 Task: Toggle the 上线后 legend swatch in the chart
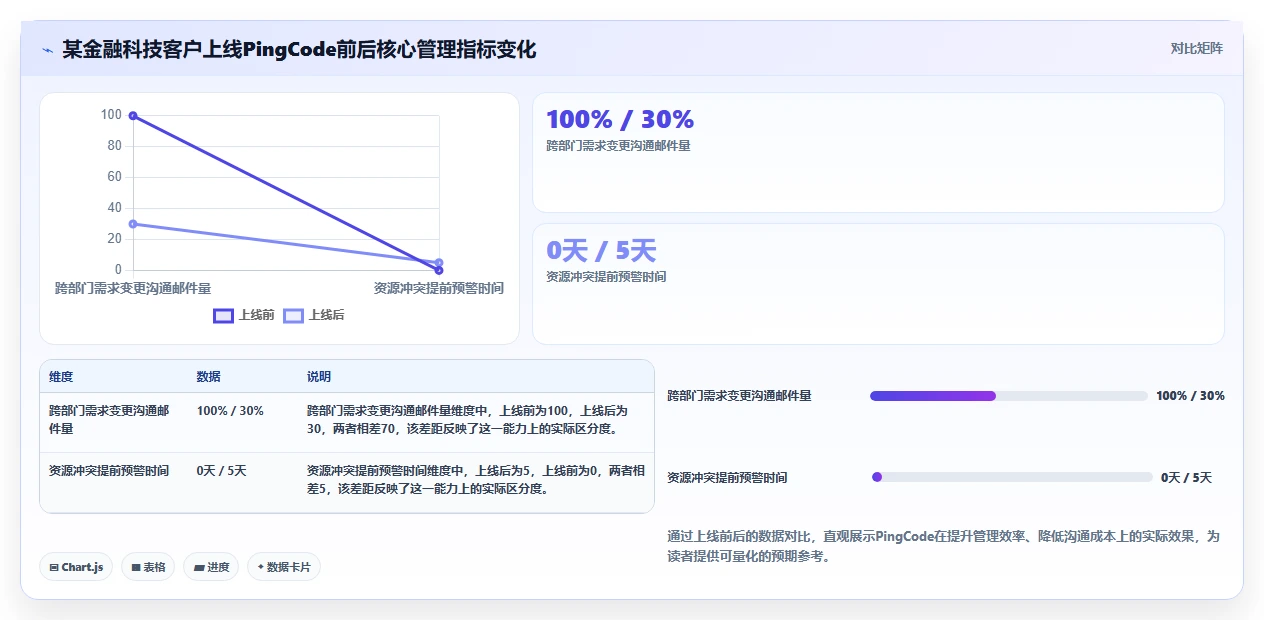pyautogui.click(x=293, y=315)
